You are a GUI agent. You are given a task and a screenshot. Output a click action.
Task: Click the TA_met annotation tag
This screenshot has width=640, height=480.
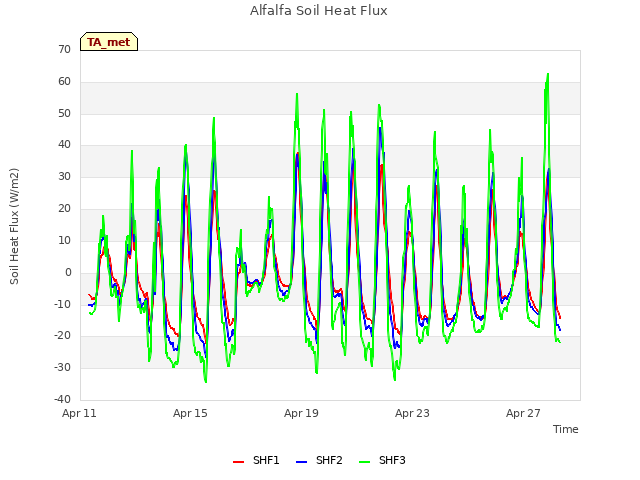[x=109, y=42]
